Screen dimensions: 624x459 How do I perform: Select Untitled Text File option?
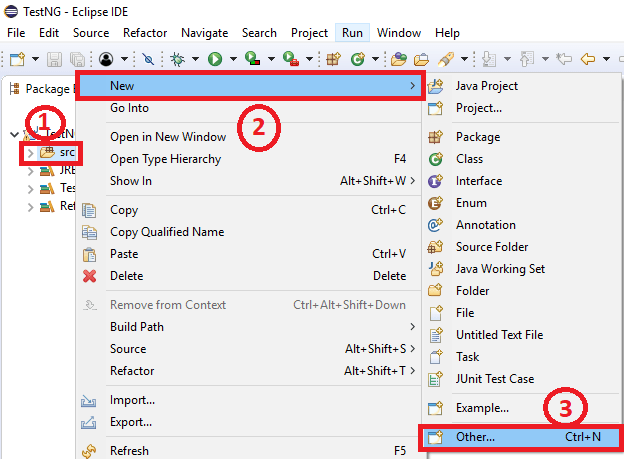(x=522, y=335)
